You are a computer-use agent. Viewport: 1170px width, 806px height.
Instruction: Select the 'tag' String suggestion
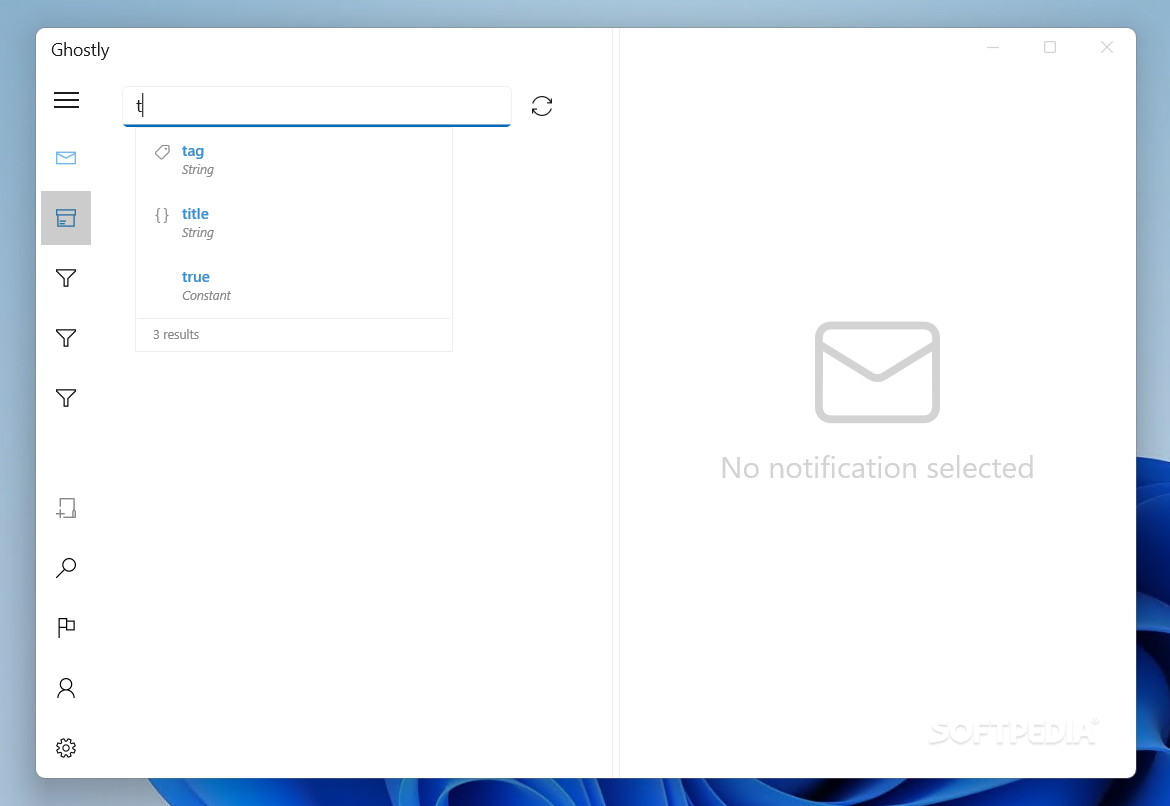click(x=294, y=160)
